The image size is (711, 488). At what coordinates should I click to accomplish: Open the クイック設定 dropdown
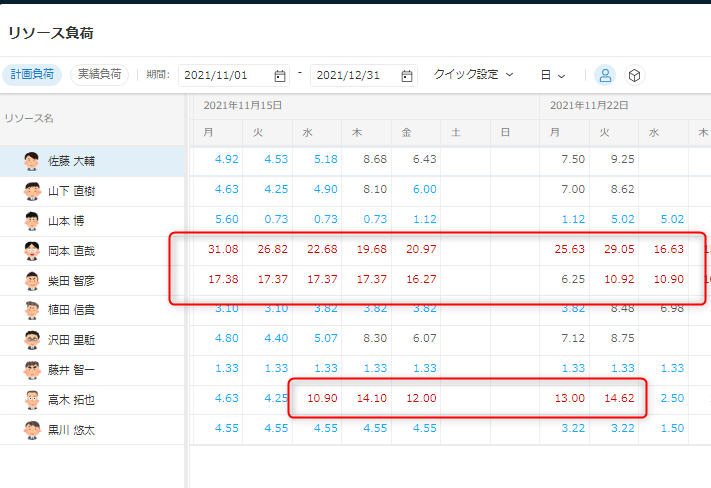pos(473,75)
